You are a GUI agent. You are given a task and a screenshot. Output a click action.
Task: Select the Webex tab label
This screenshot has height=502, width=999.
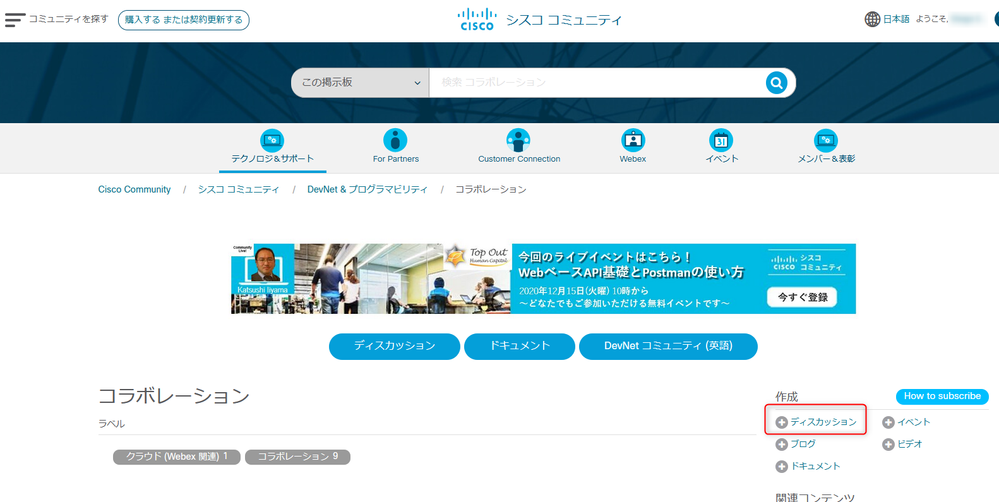(633, 159)
